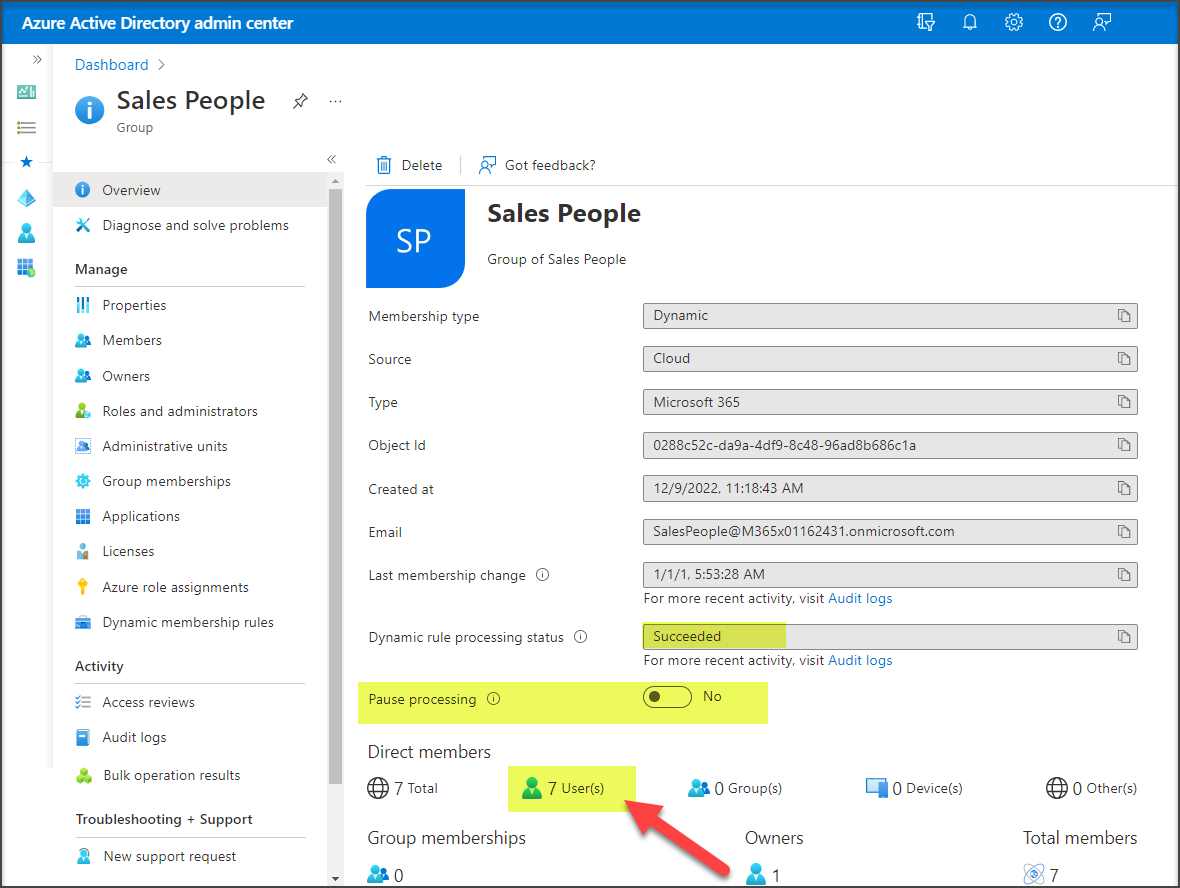Copy the group Email address
The width and height of the screenshot is (1180, 888).
(1124, 532)
